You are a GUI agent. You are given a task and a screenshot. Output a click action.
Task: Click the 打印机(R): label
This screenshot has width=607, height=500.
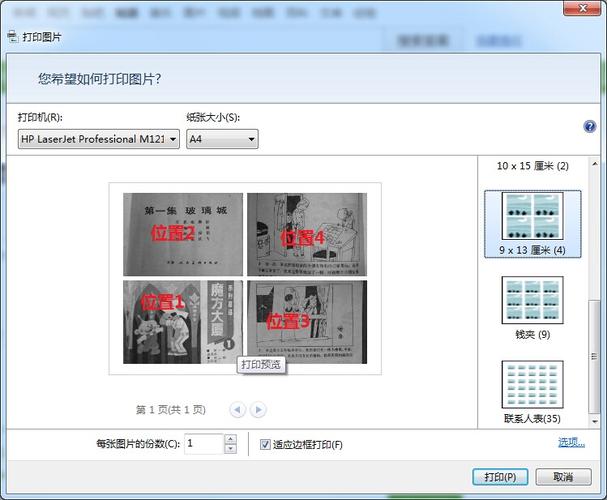coord(40,117)
